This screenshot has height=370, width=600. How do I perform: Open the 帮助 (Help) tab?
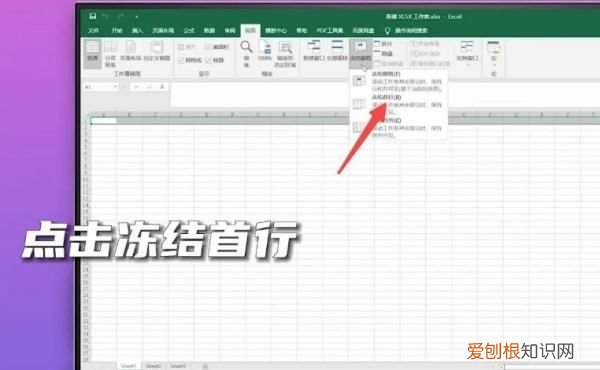(x=302, y=30)
